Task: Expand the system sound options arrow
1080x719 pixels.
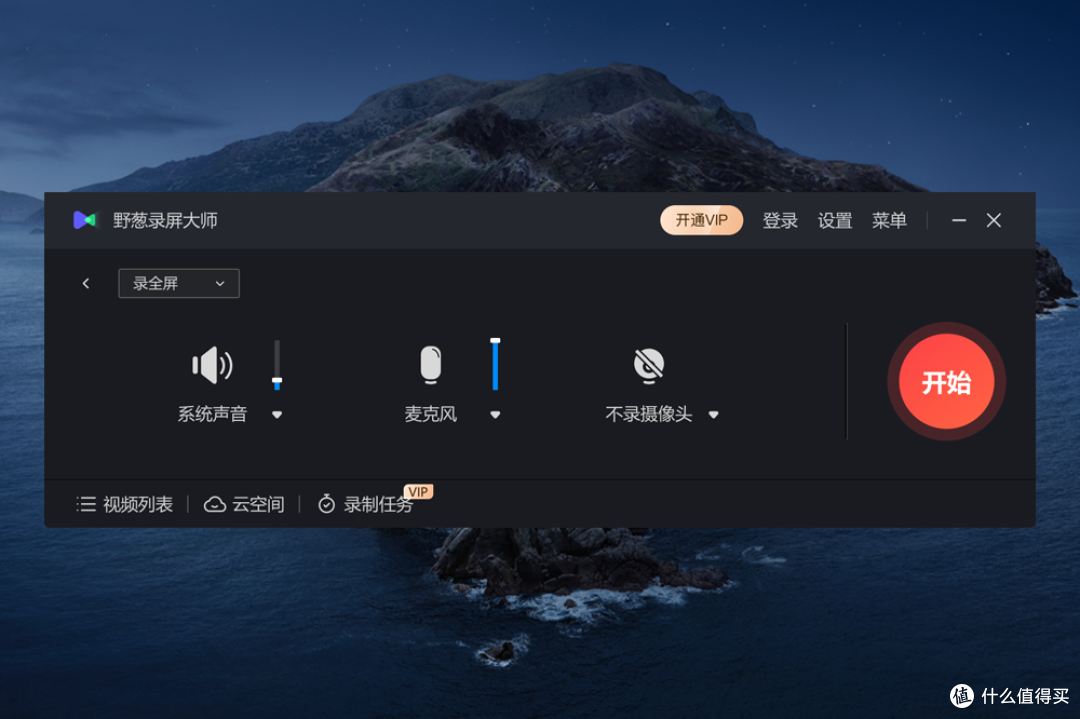Action: coord(277,415)
